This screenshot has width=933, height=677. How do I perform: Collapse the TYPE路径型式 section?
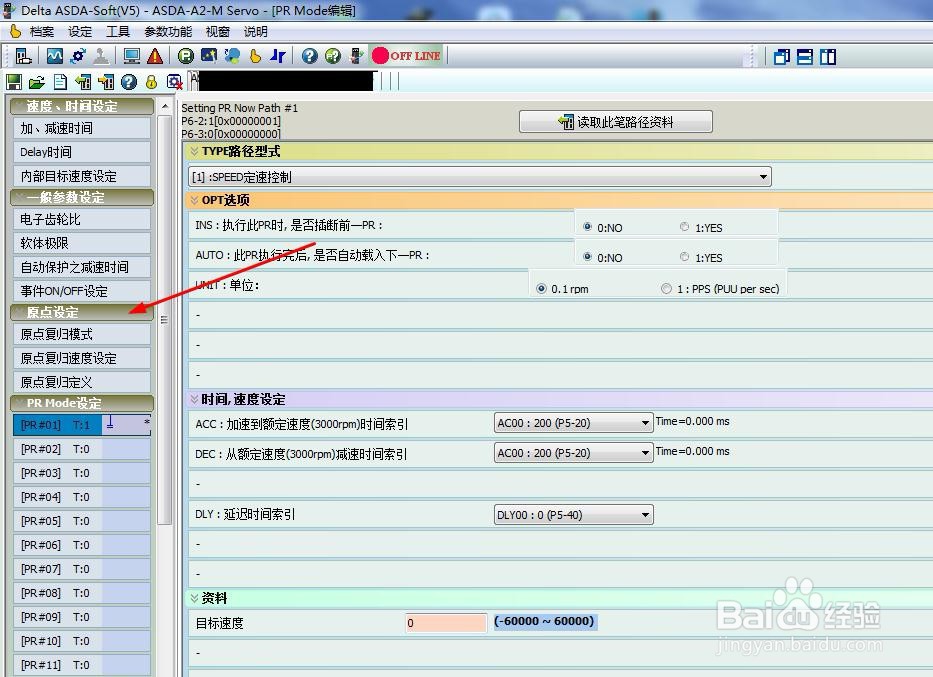click(x=194, y=151)
